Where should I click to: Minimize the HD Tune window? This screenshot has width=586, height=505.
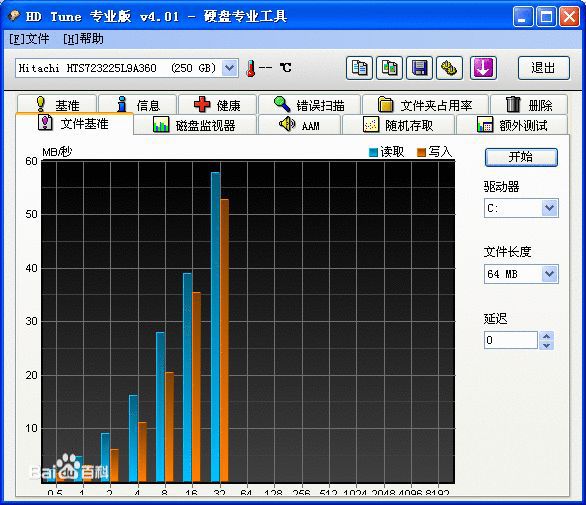click(523, 17)
